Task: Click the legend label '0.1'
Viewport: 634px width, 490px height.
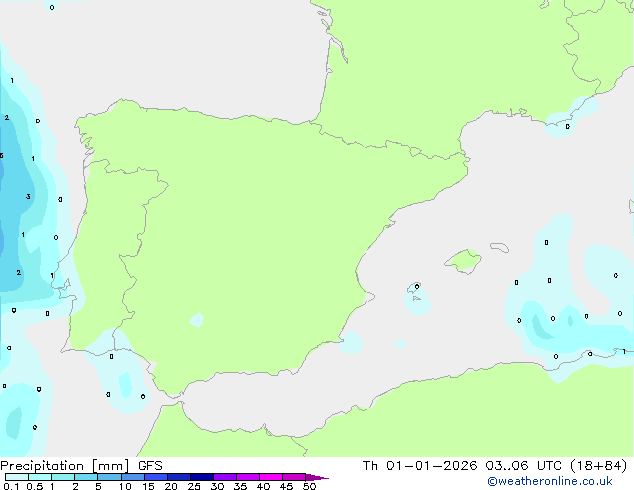Action: [11, 486]
